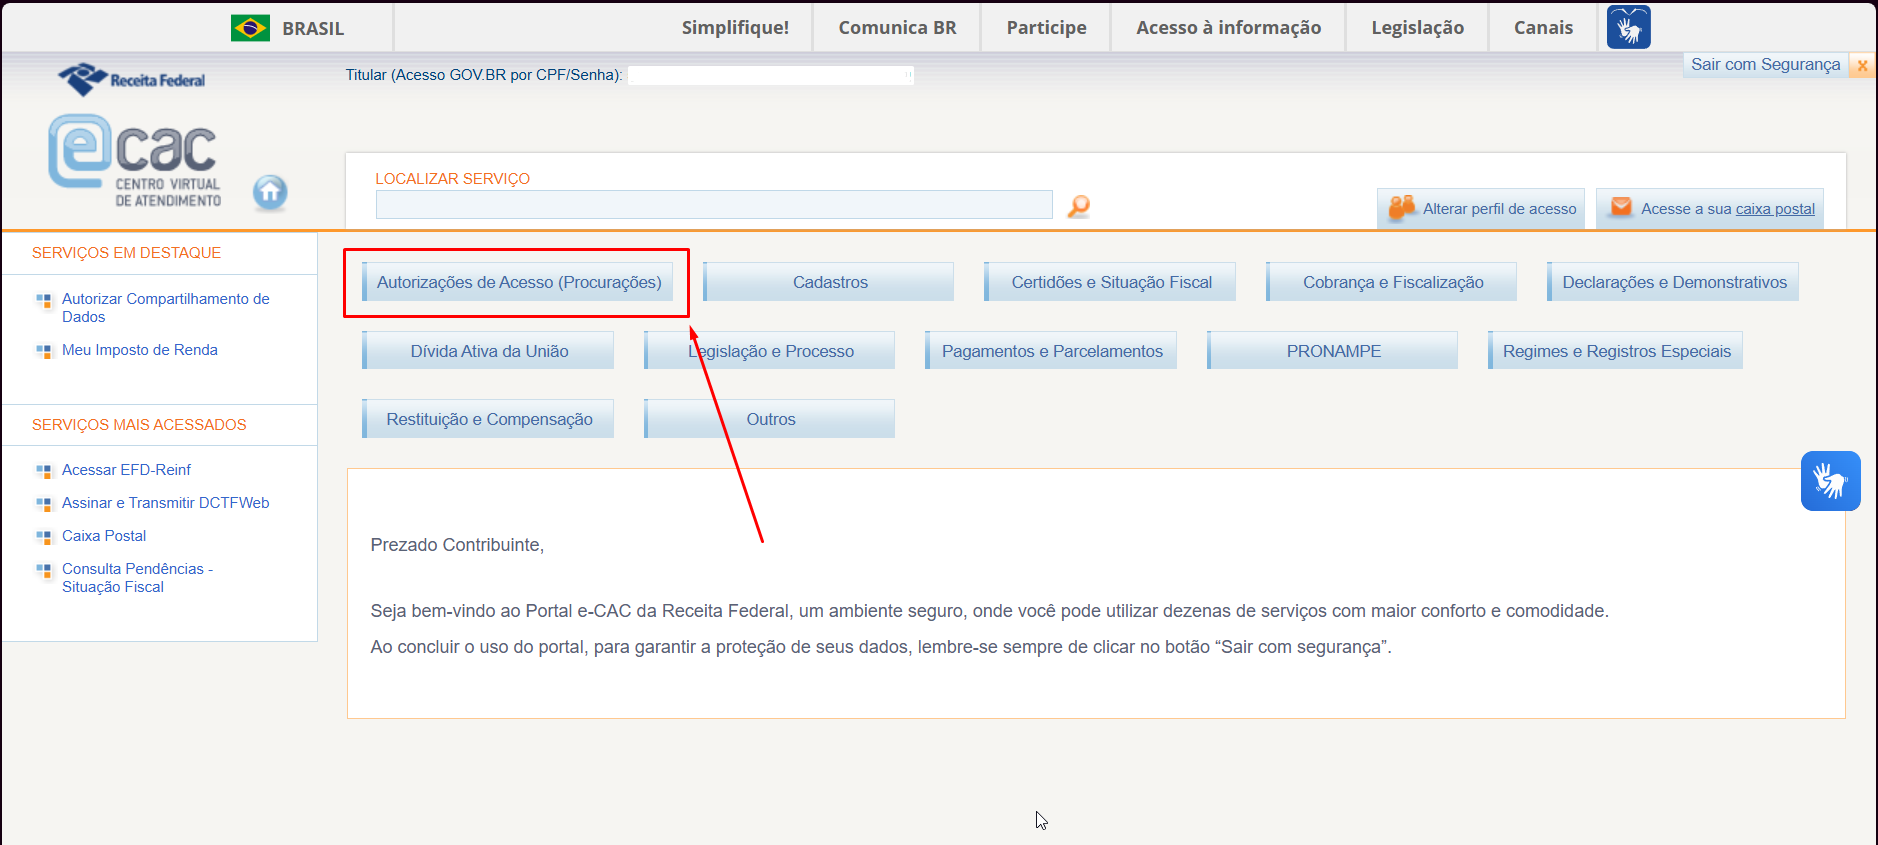The image size is (1878, 845).
Task: Open the PRONAMPE category
Action: 1333,351
